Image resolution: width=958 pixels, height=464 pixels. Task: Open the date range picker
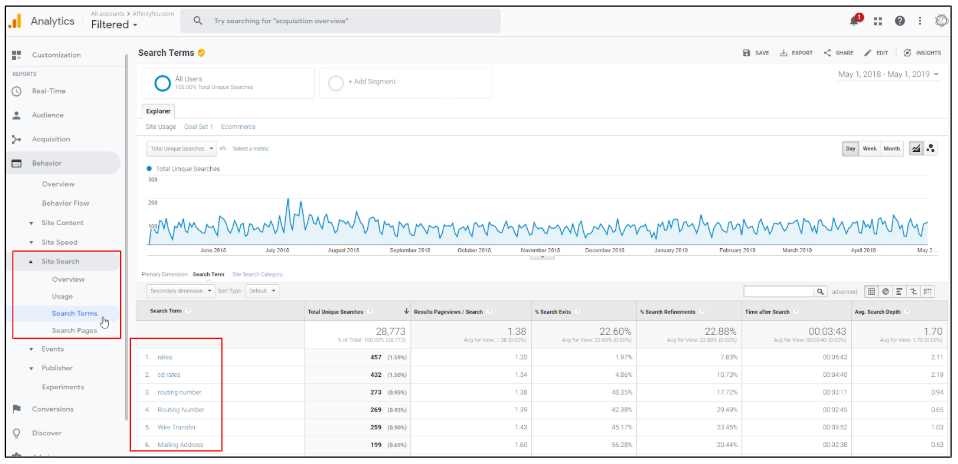point(888,75)
